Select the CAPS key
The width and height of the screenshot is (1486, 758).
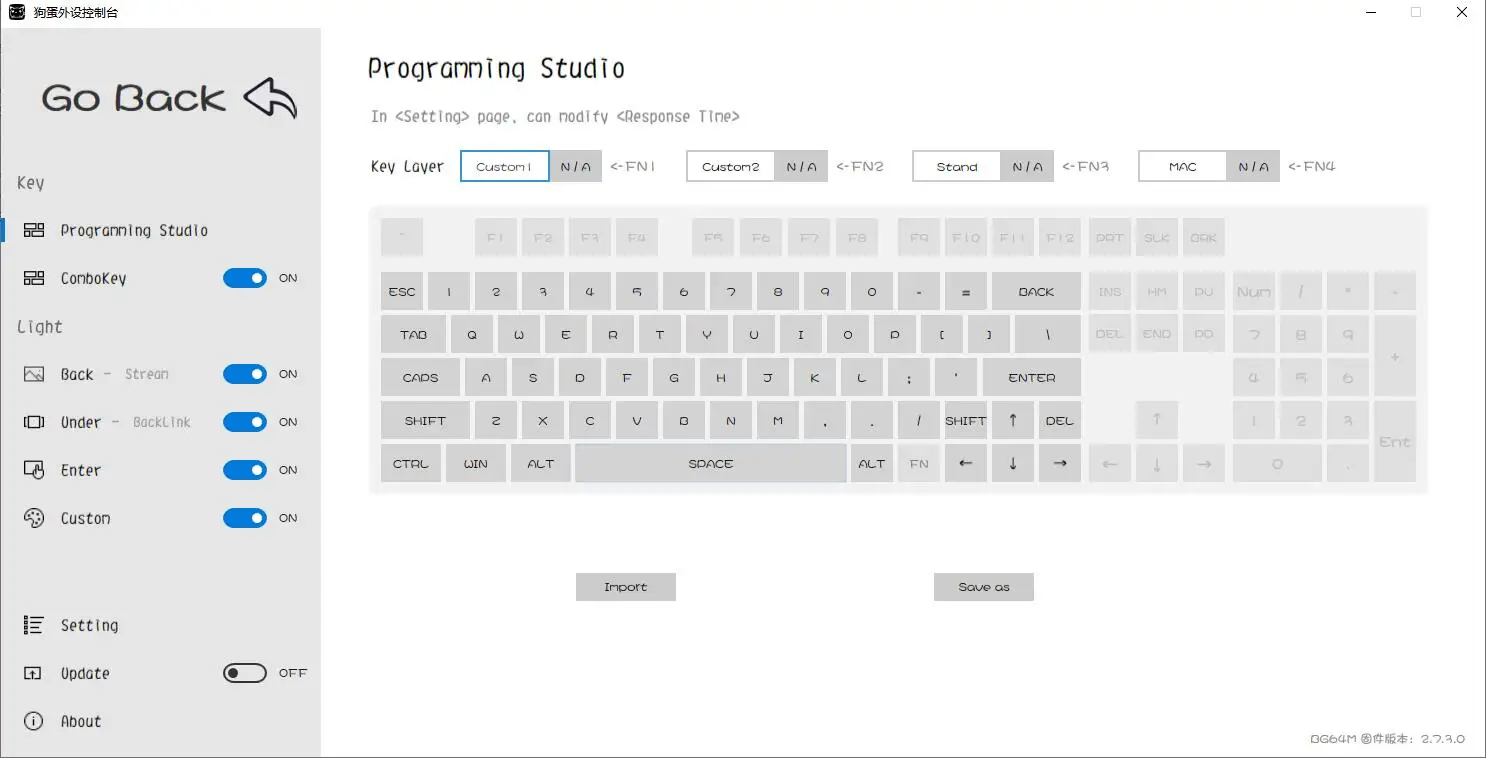click(421, 378)
